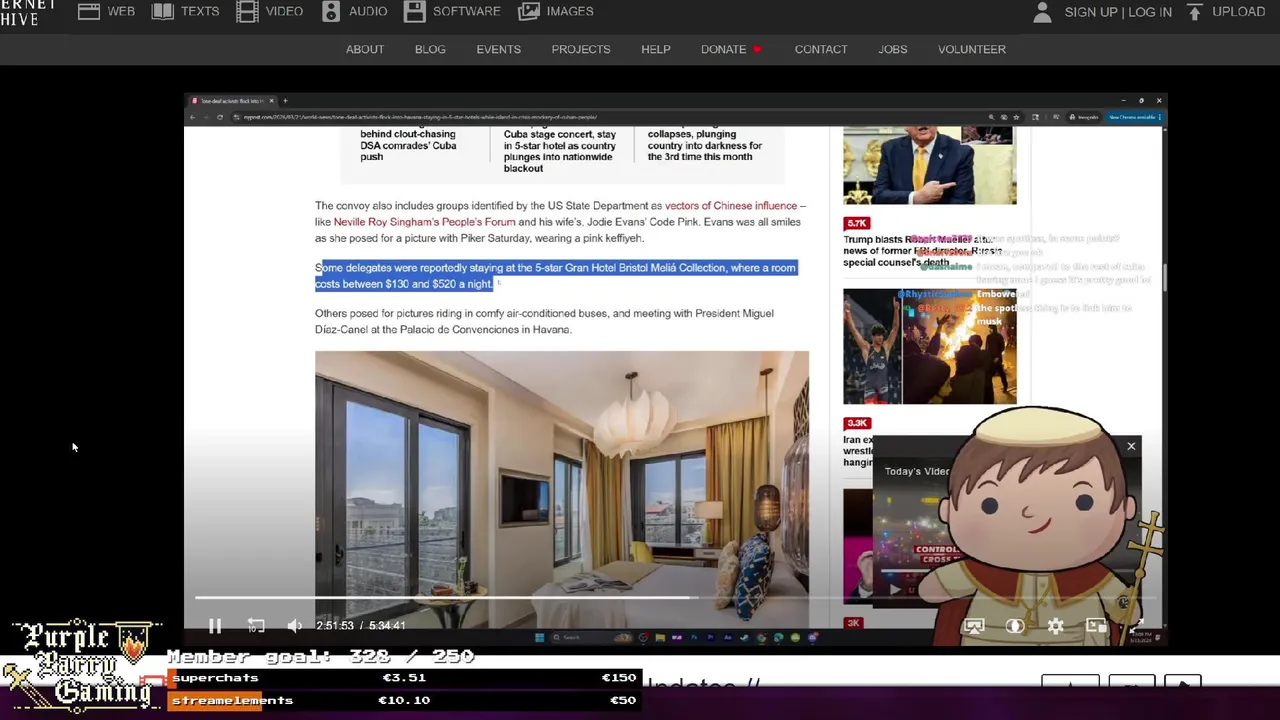
Task: Click the Member goal 328 / 250 text
Action: point(320,656)
